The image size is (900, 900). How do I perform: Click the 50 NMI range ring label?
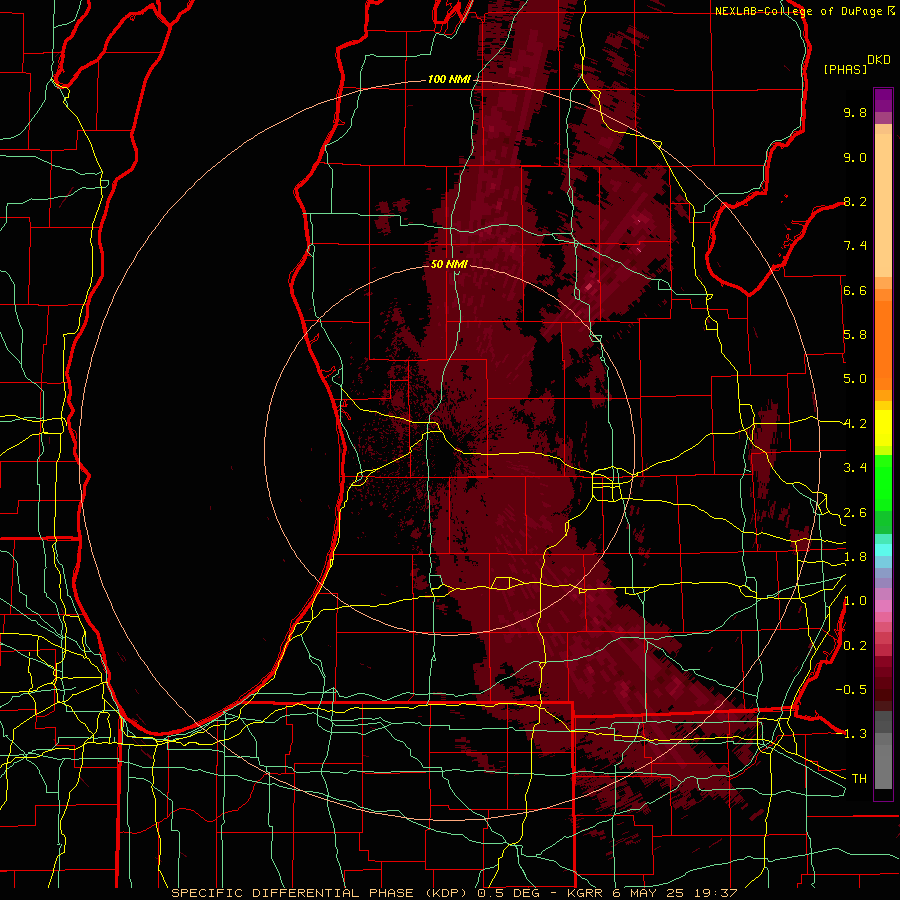tap(449, 264)
